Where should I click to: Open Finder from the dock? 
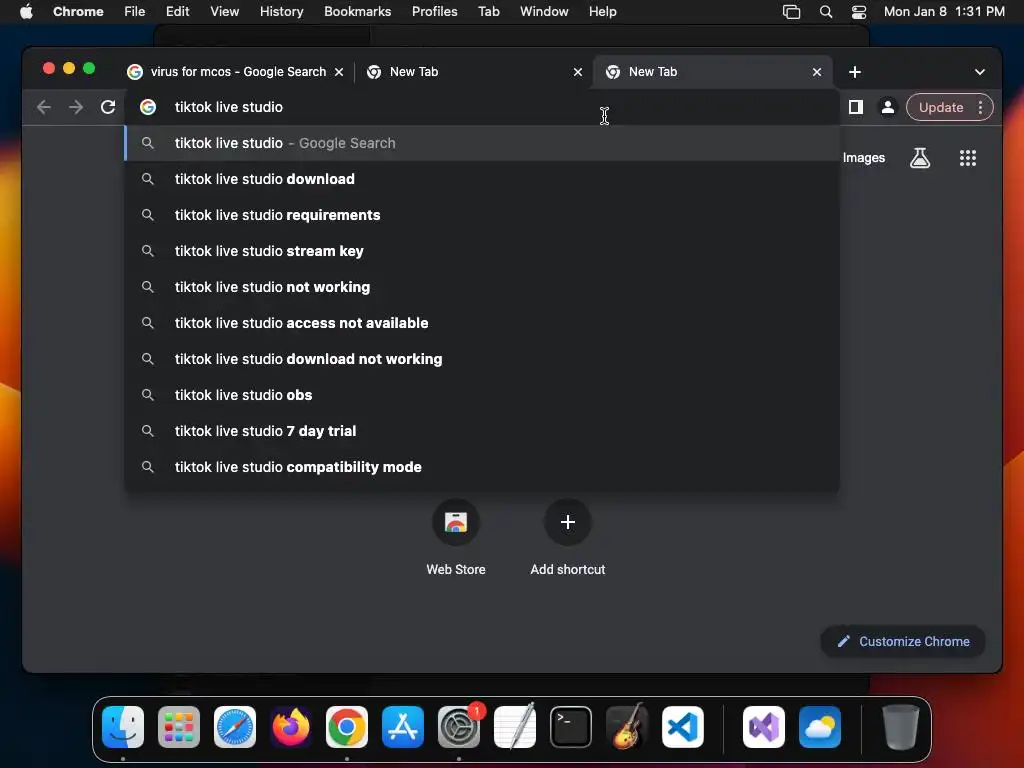[123, 727]
